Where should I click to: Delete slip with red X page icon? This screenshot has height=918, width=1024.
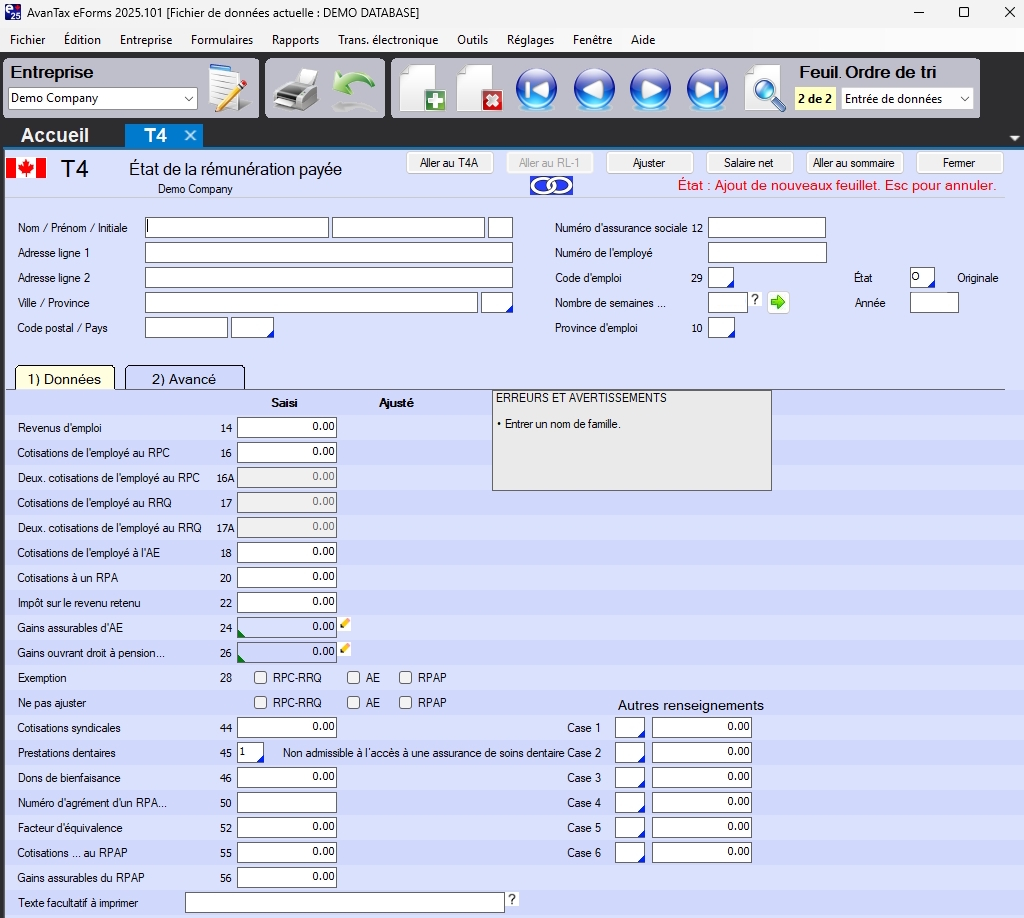pos(480,88)
